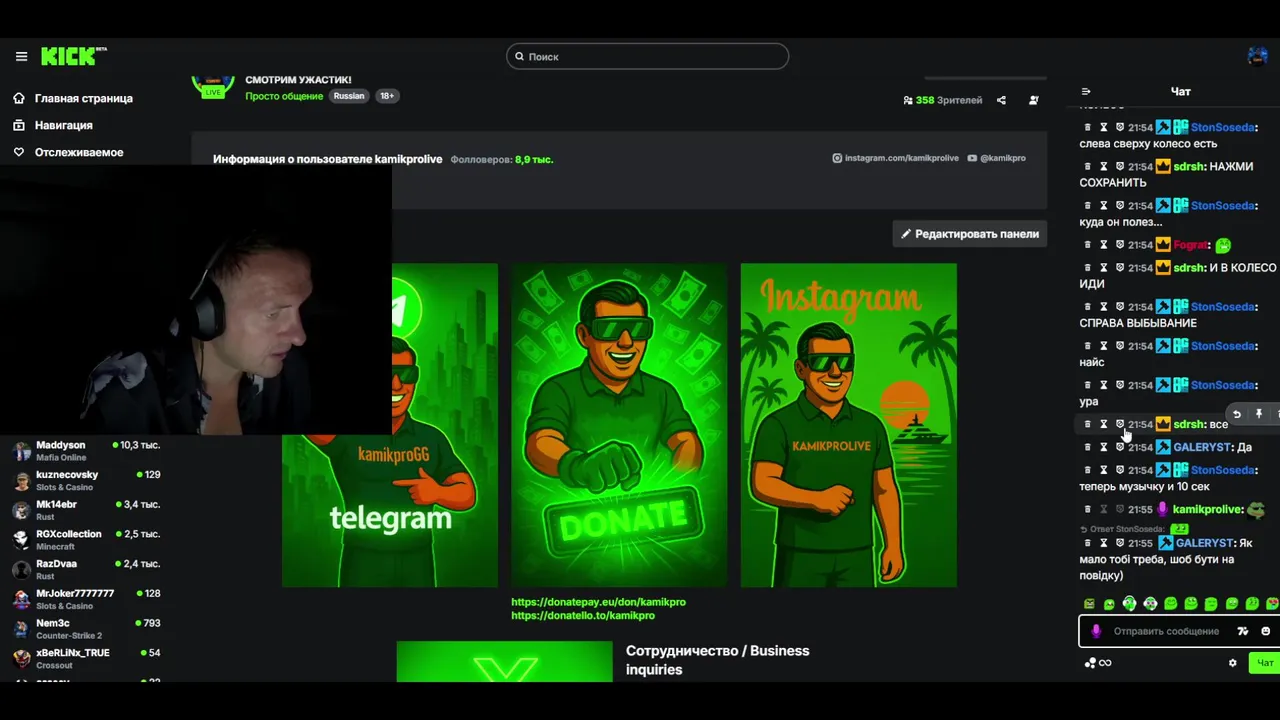
Task: Open kuznecovsky's Slots & Casino channel
Action: tap(85, 480)
